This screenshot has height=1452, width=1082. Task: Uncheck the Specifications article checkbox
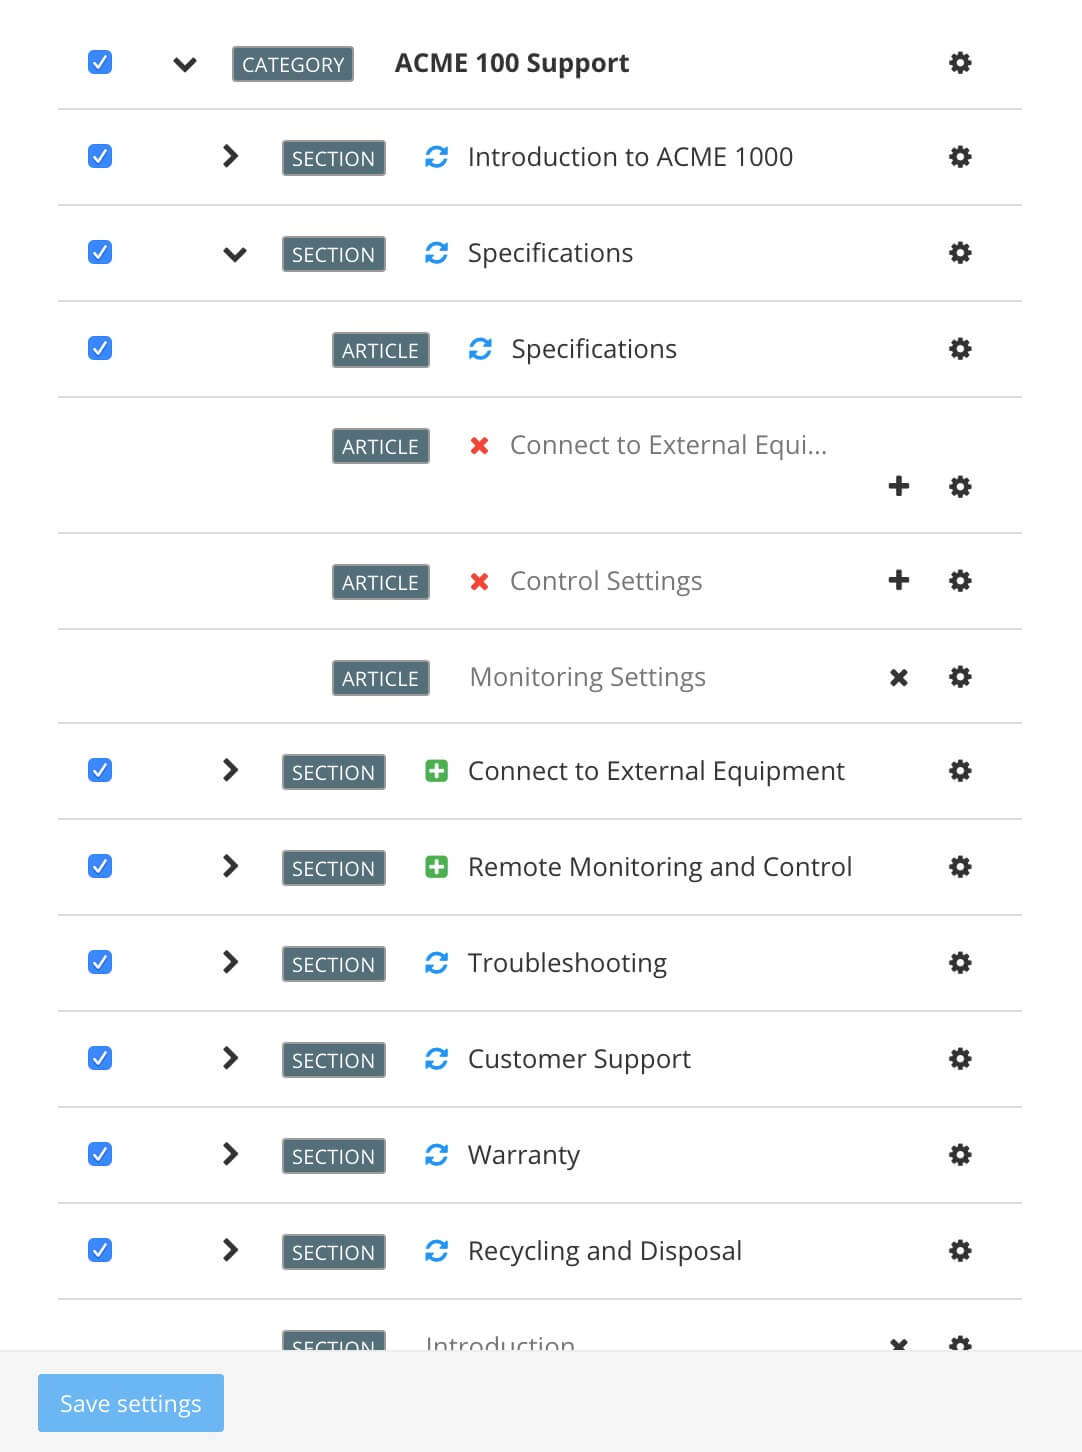[x=99, y=348]
